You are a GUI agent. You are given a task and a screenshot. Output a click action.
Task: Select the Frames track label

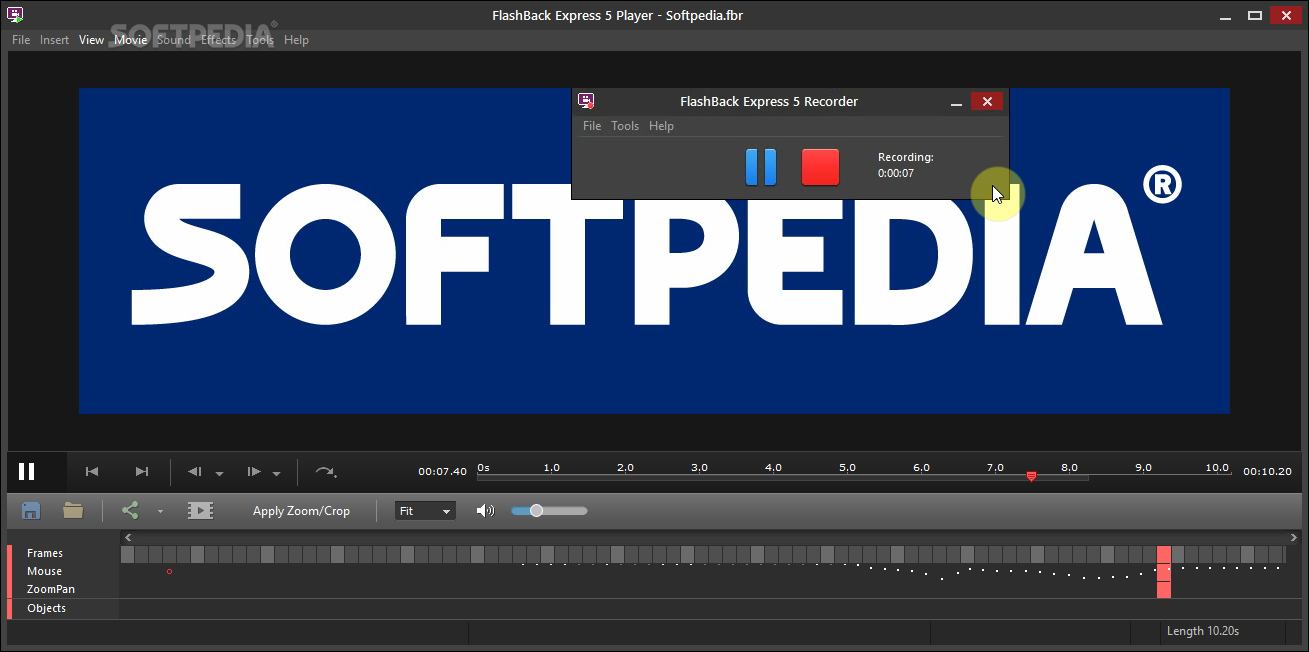(45, 553)
